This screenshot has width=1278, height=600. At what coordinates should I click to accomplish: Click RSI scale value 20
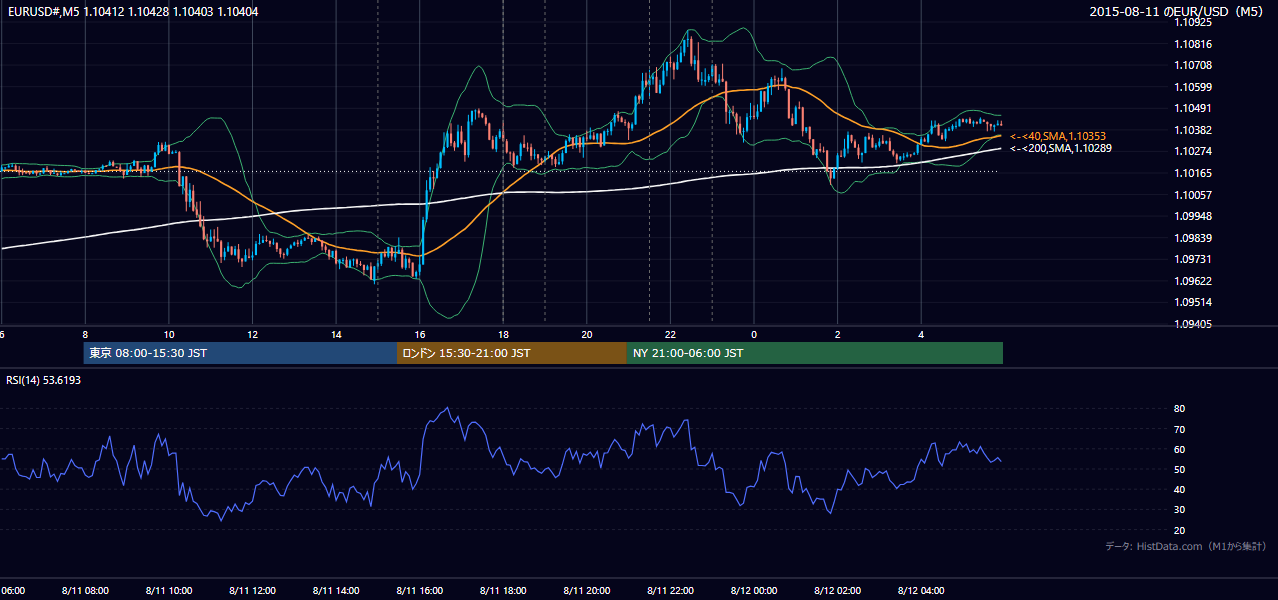click(x=1179, y=530)
